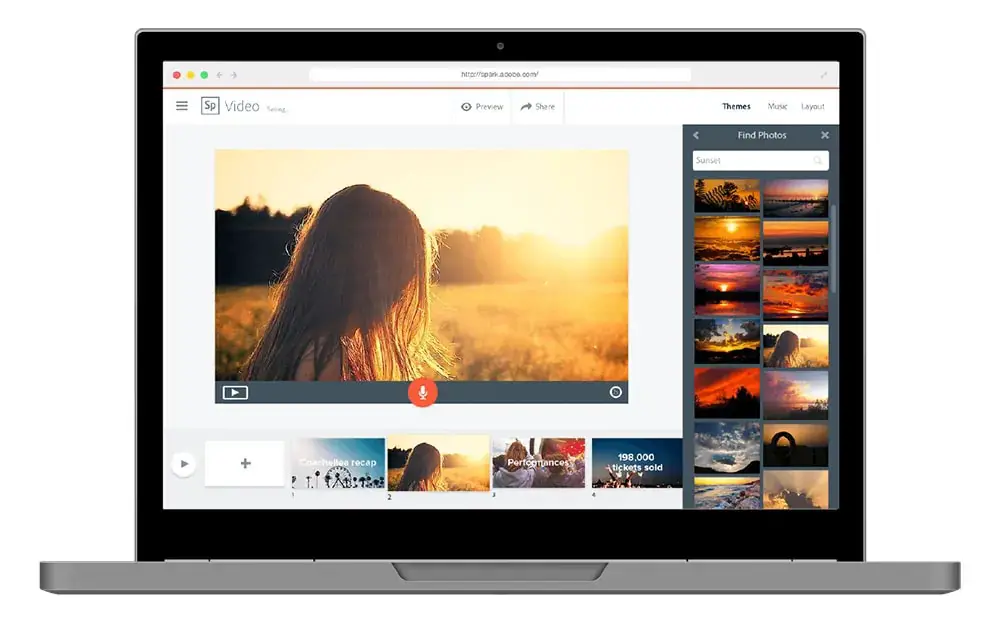Screen dimensions: 1000x629
Task: Select the Coachella recap slide
Action: coord(338,463)
